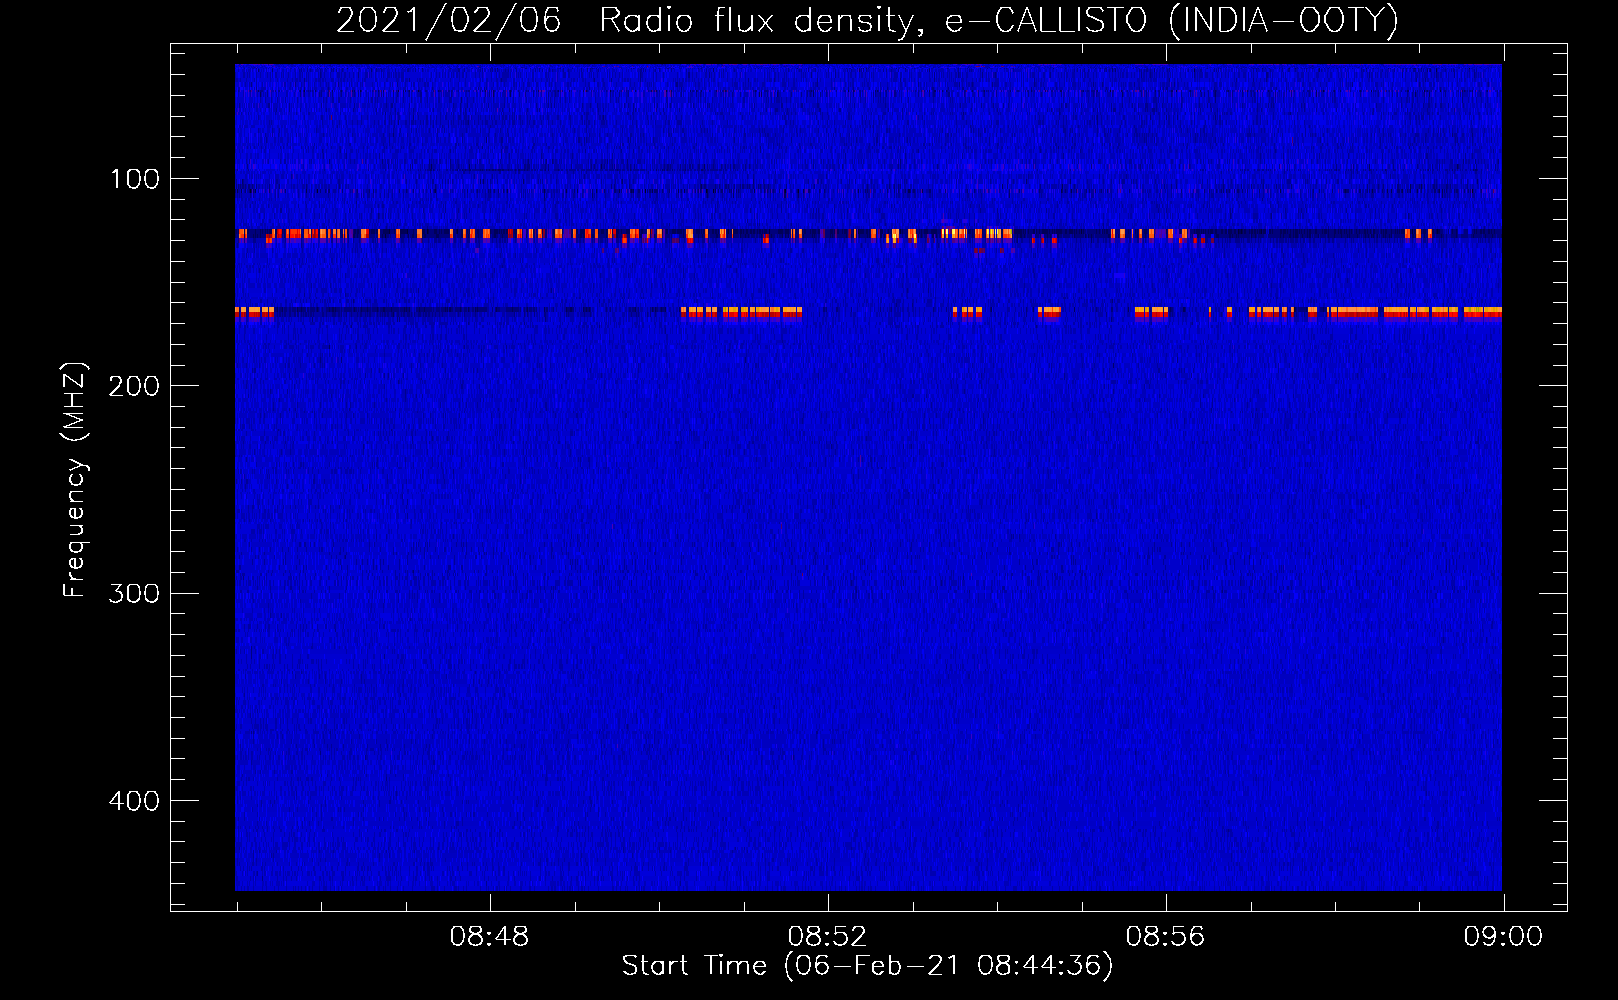Click the 08:48 time tick label
1618x1000 pixels.
point(489,937)
